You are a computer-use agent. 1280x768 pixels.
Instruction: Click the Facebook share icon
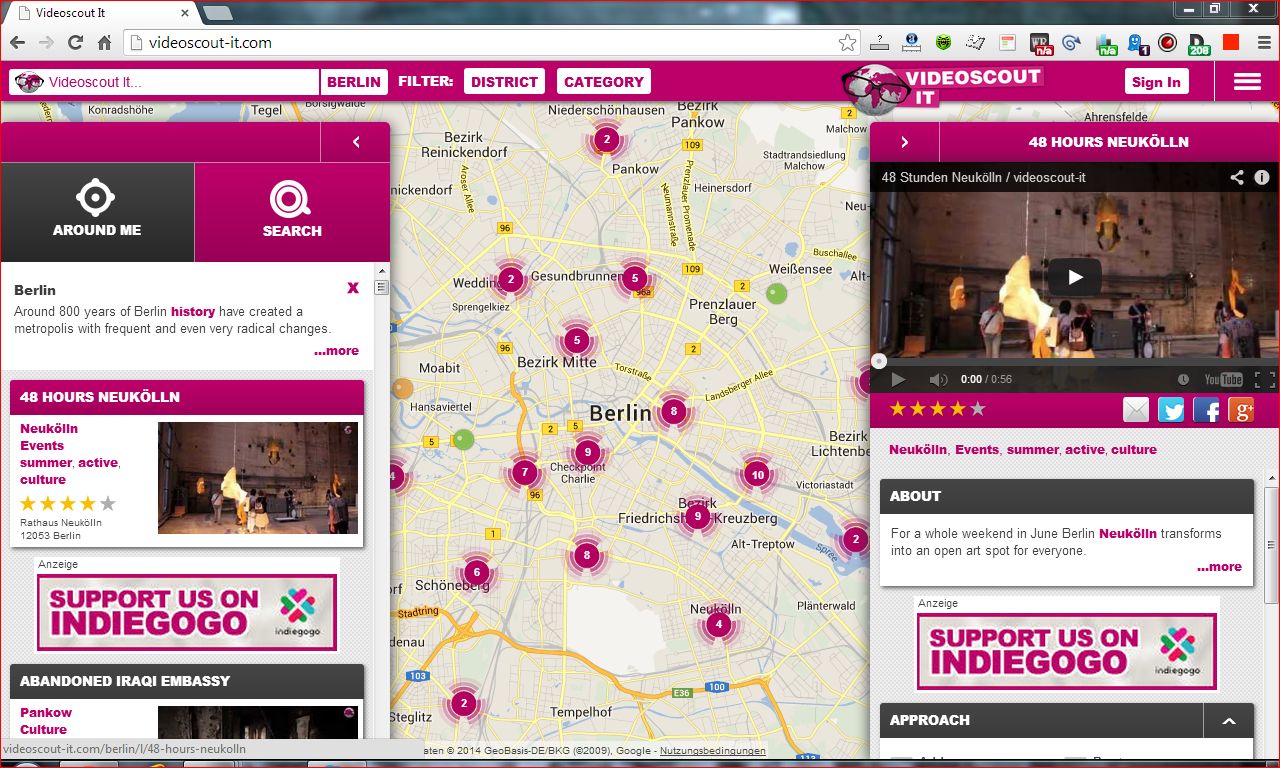click(x=1206, y=410)
